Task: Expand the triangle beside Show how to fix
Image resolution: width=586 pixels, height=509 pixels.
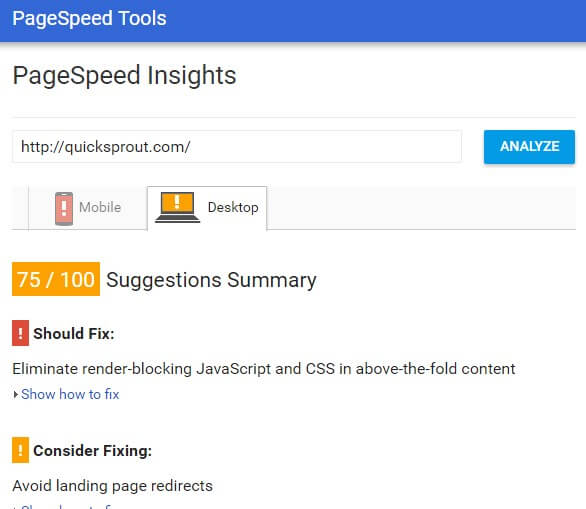Action: 16,394
